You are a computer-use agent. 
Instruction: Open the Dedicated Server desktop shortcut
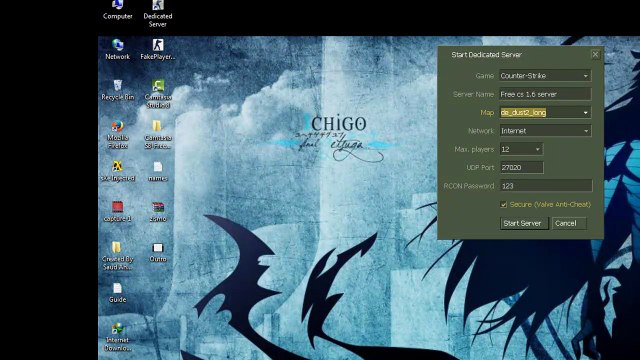point(158,13)
